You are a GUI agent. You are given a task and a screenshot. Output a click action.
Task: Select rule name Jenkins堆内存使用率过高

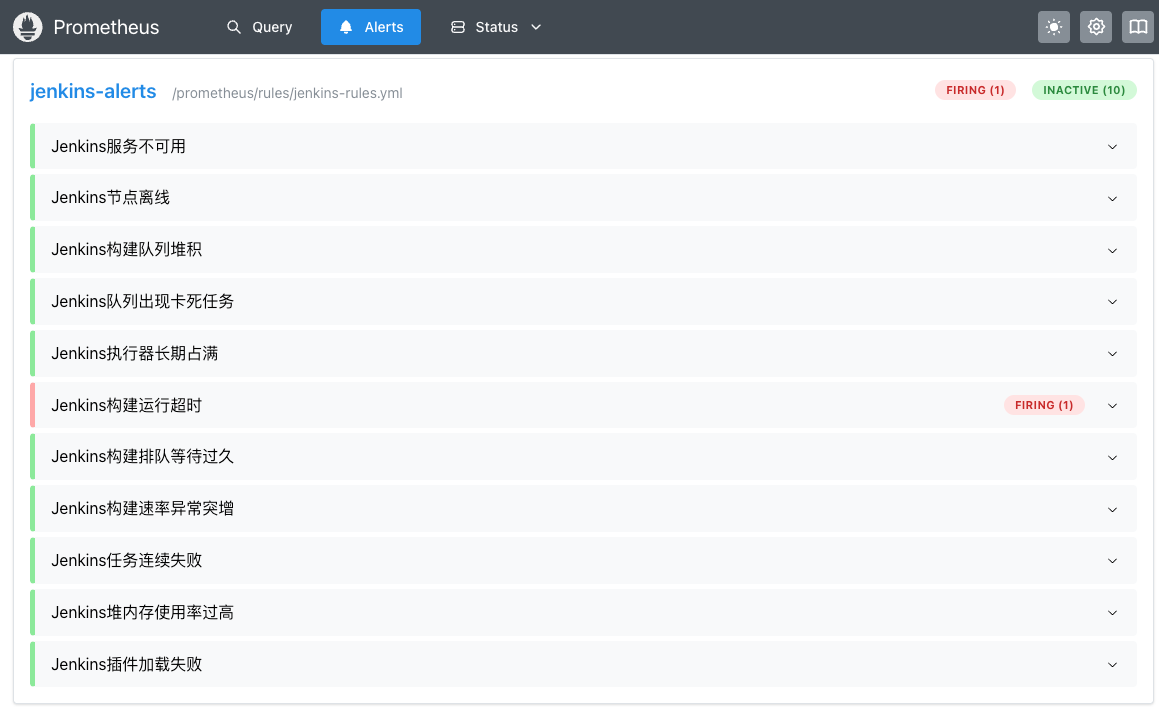[142, 612]
